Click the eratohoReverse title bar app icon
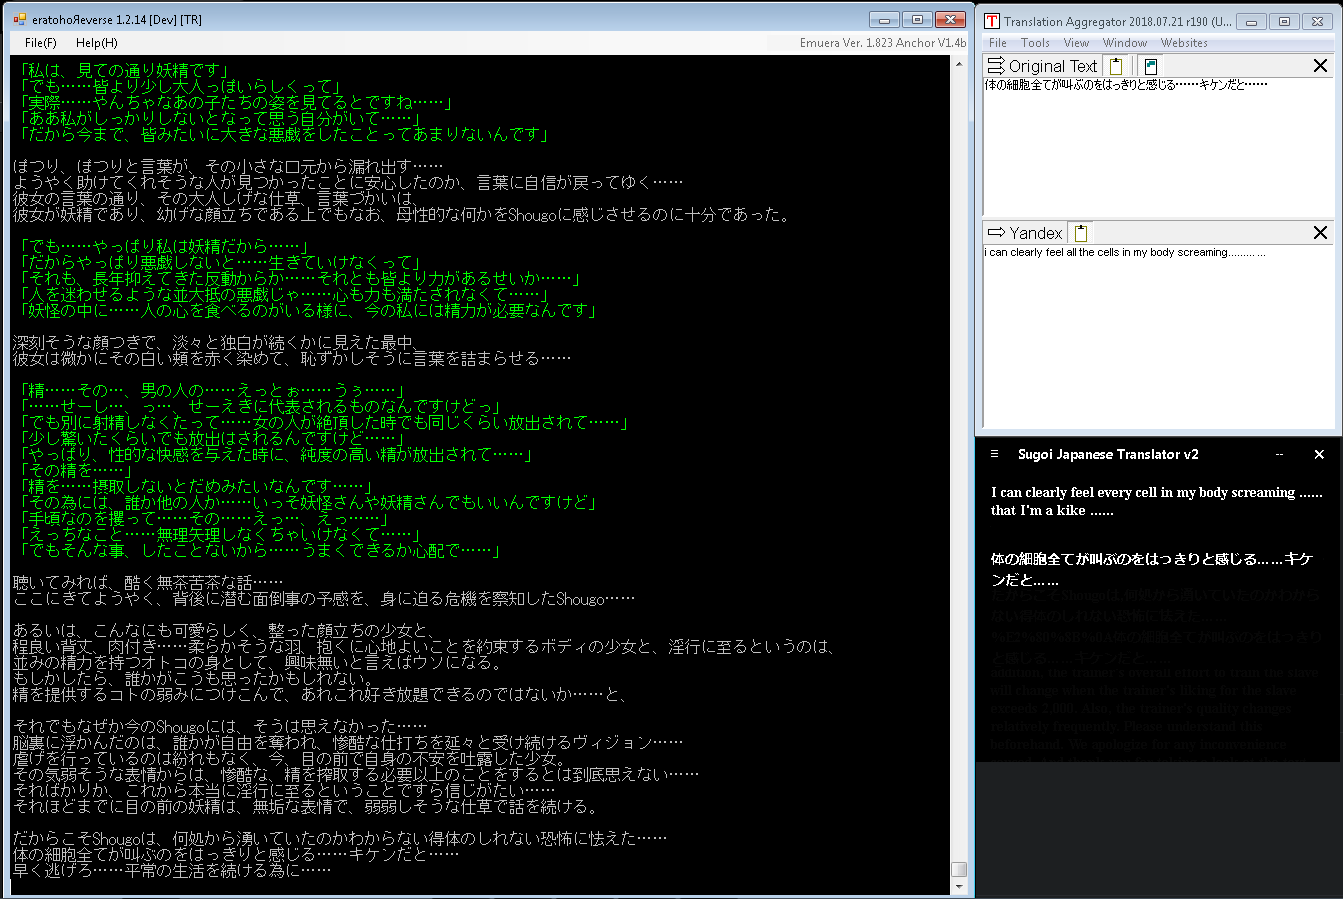This screenshot has width=1343, height=899. click(x=20, y=19)
